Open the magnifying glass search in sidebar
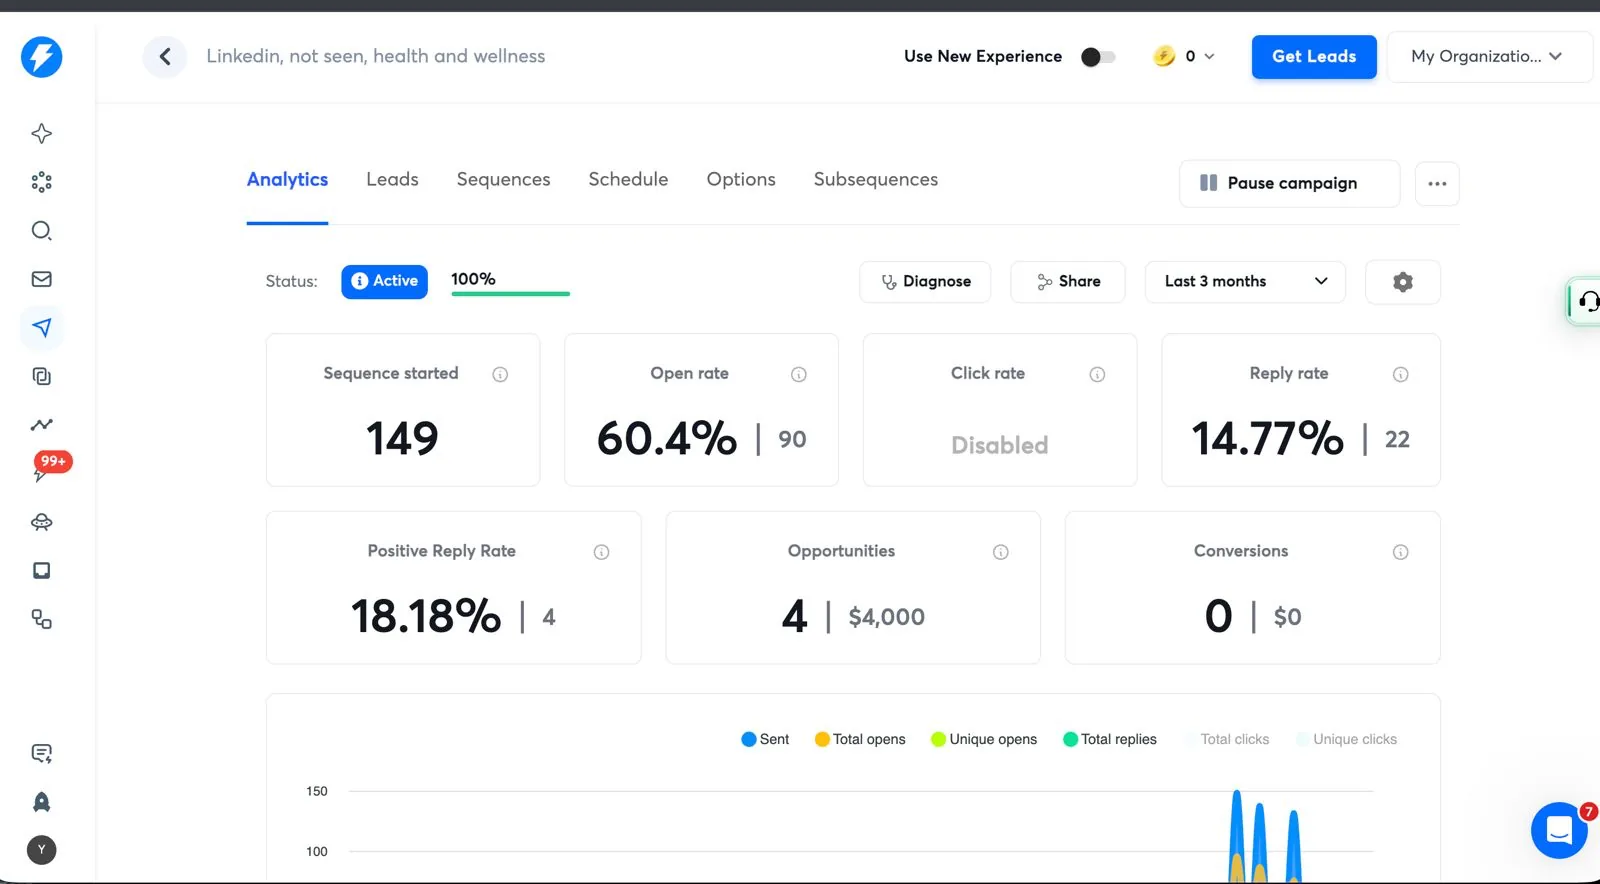Screen dimensions: 1600x884 coord(41,231)
